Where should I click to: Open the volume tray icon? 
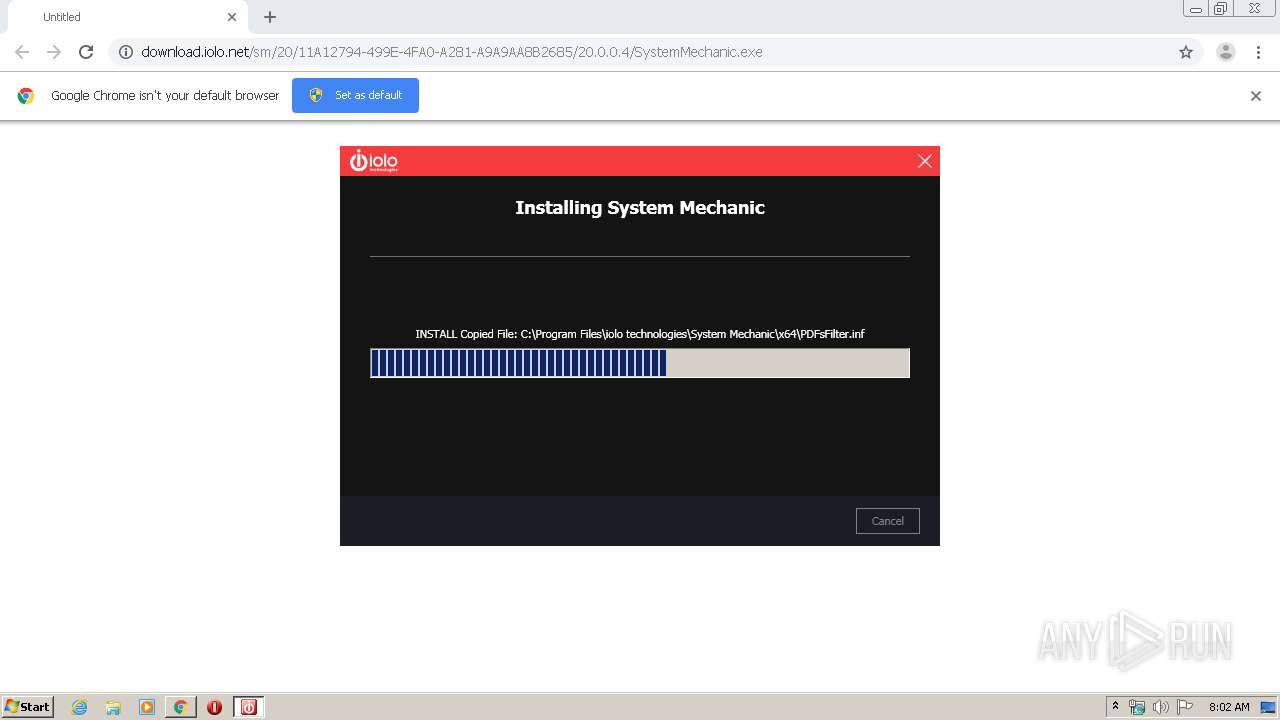point(1161,707)
